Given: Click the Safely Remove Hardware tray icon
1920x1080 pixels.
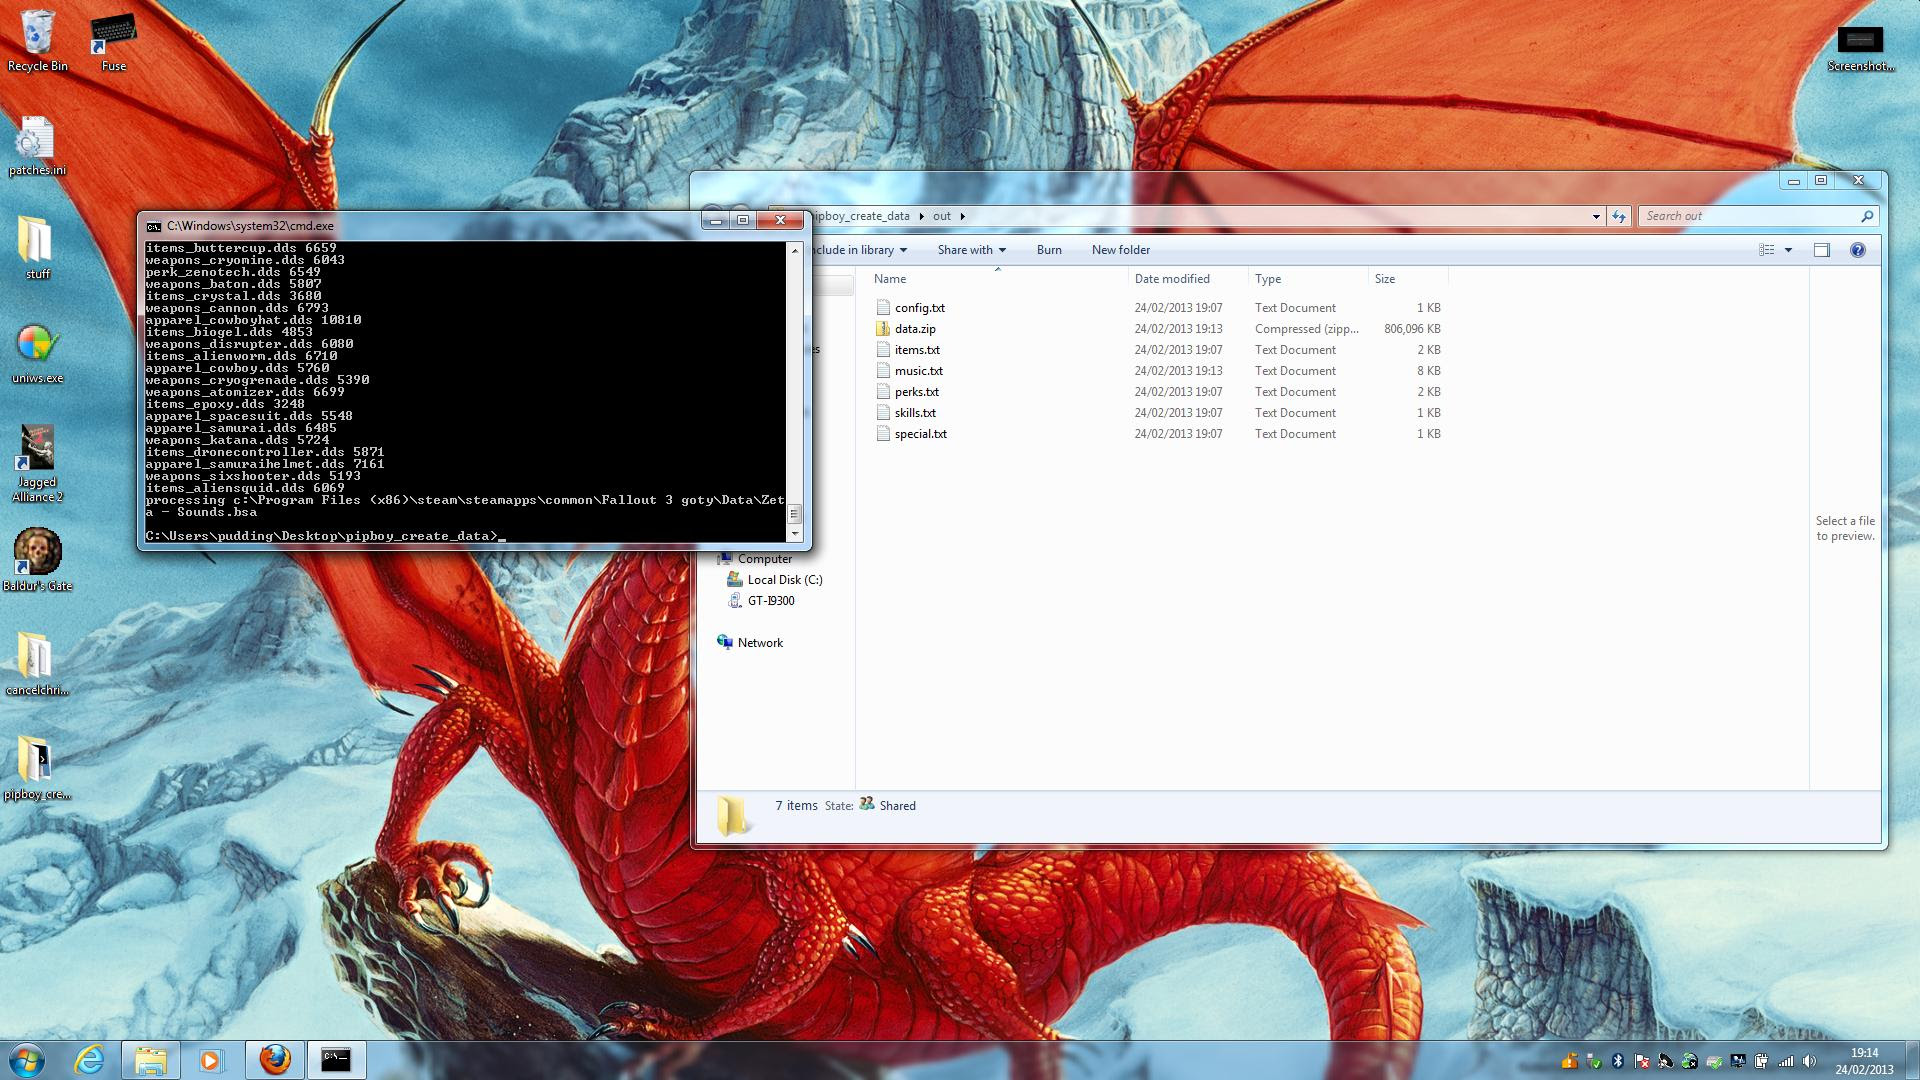Looking at the screenshot, I should point(1594,1061).
